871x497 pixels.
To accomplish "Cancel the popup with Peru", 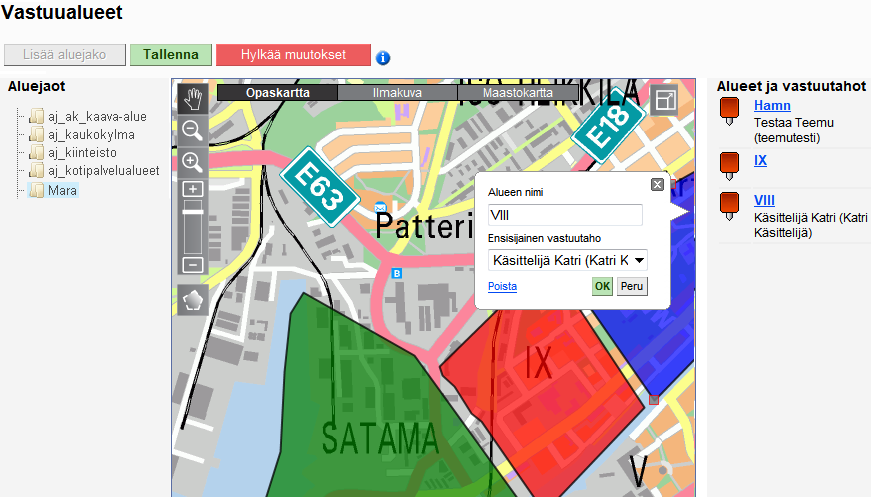I will 632,287.
